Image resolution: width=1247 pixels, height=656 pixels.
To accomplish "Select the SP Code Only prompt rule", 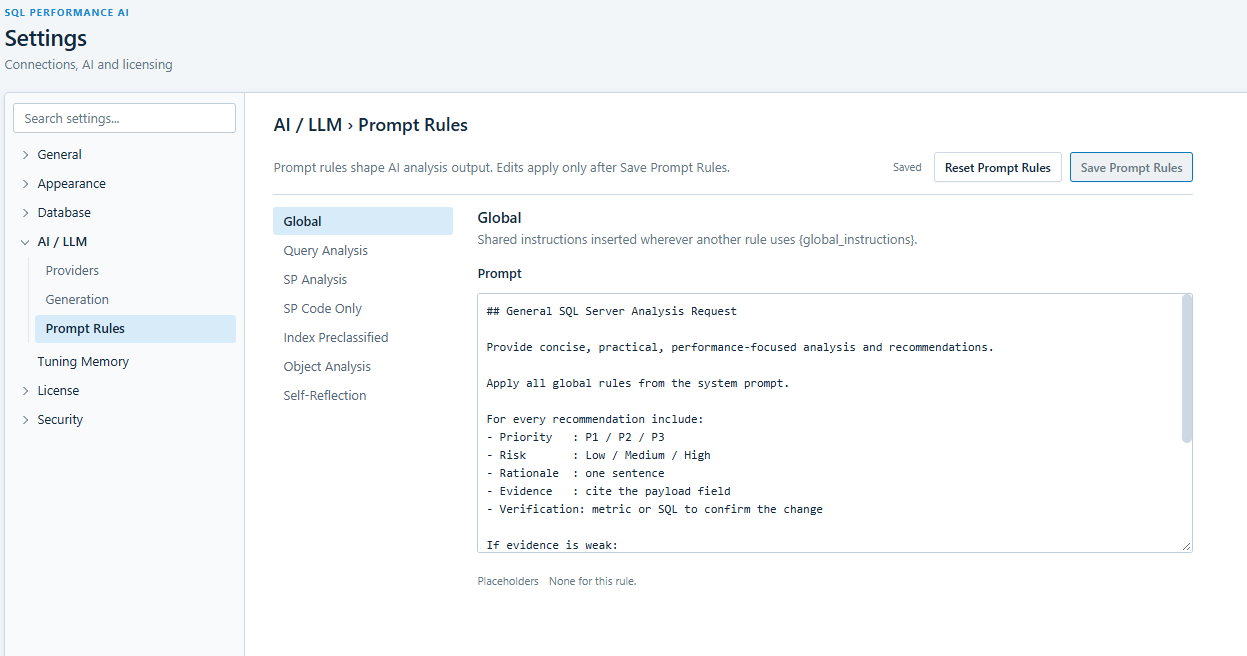I will point(363,308).
